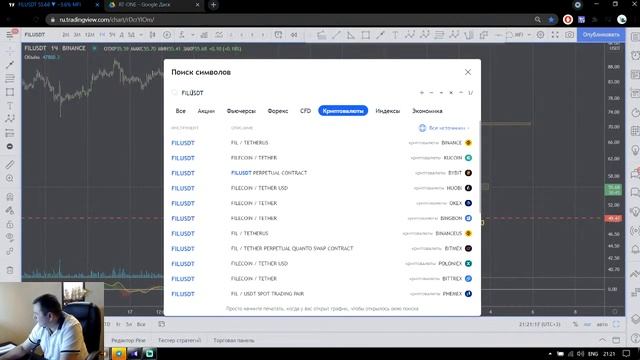The height and width of the screenshot is (360, 640).
Task: Click the replay rewind icon
Action: click(x=293, y=35)
